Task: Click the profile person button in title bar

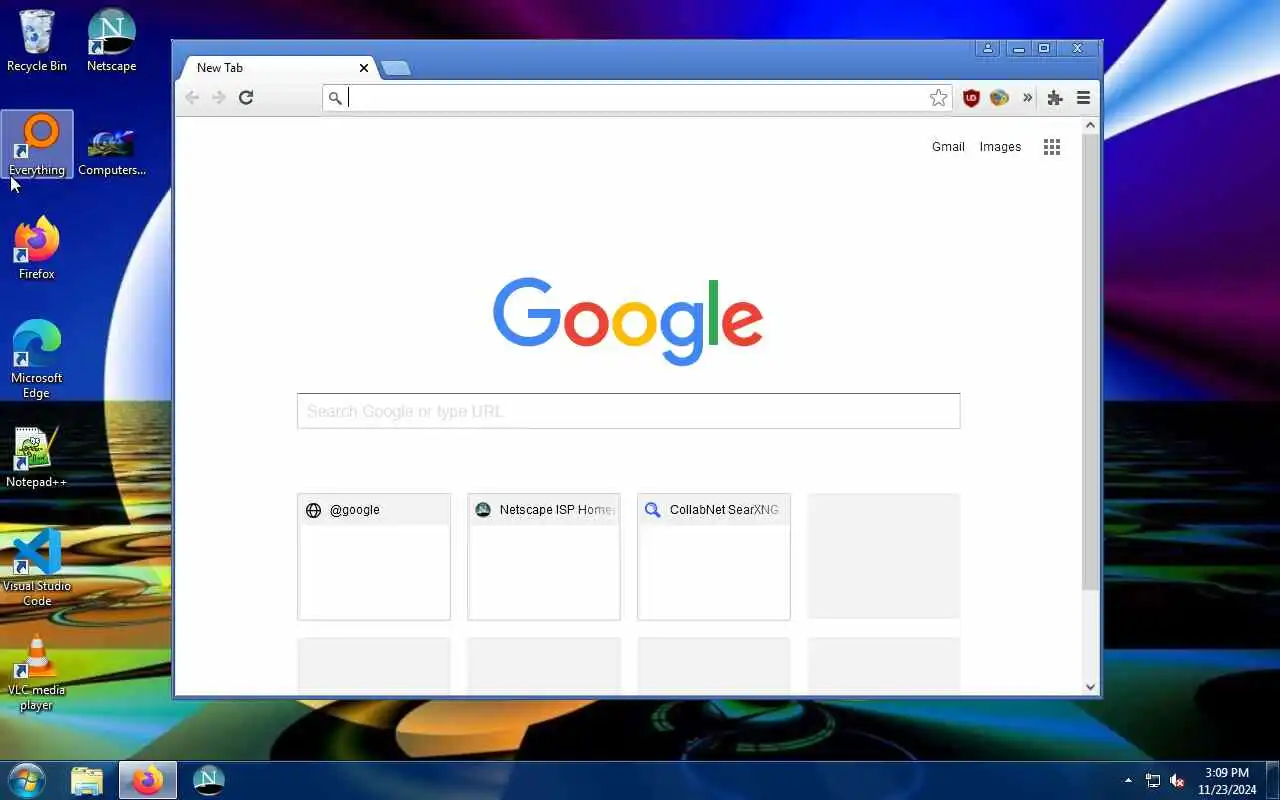Action: click(988, 48)
